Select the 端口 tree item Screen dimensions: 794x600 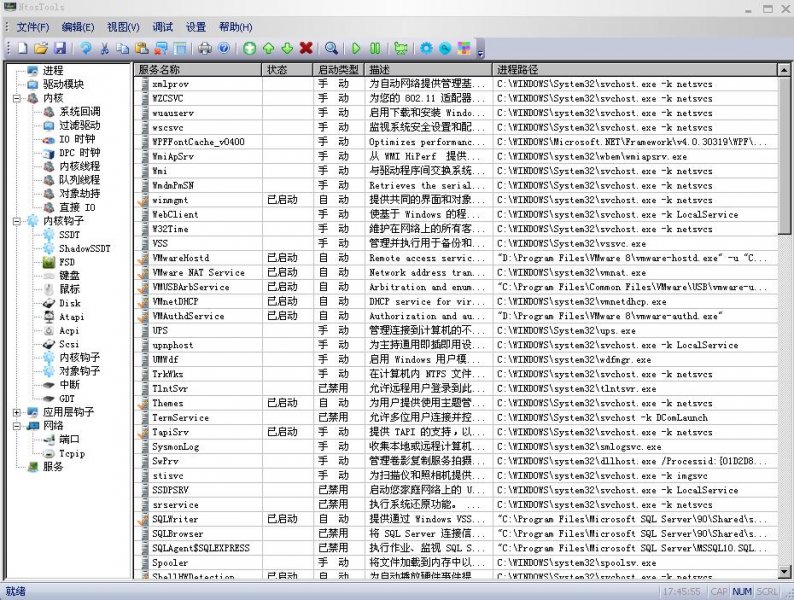tap(69, 439)
